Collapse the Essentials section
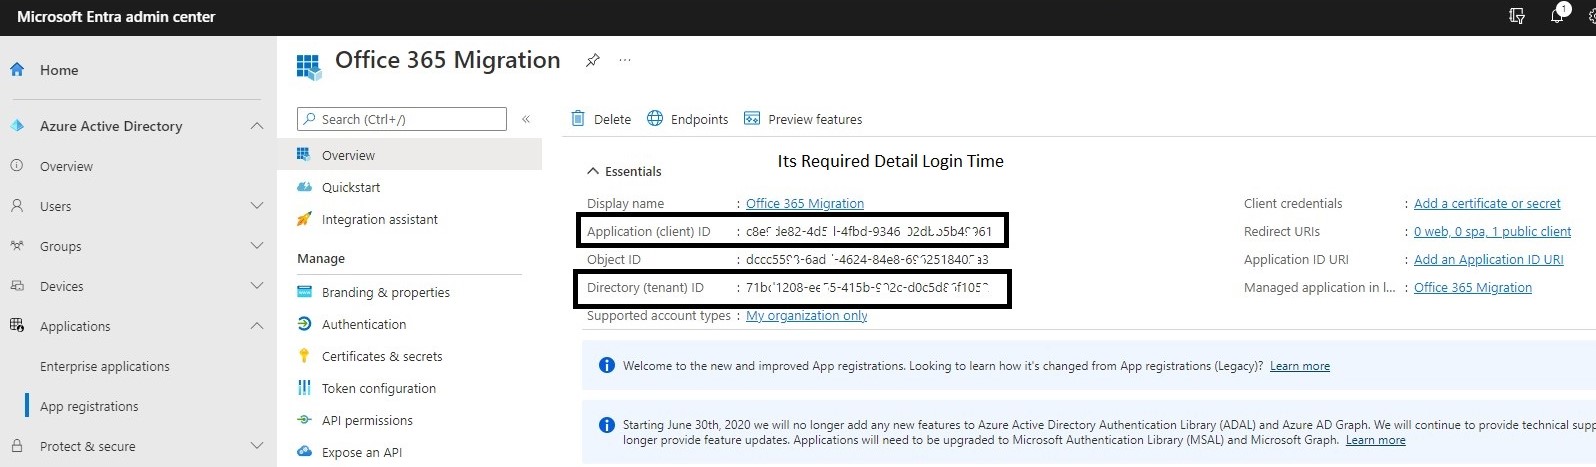Viewport: 1596px width, 467px height. click(593, 171)
